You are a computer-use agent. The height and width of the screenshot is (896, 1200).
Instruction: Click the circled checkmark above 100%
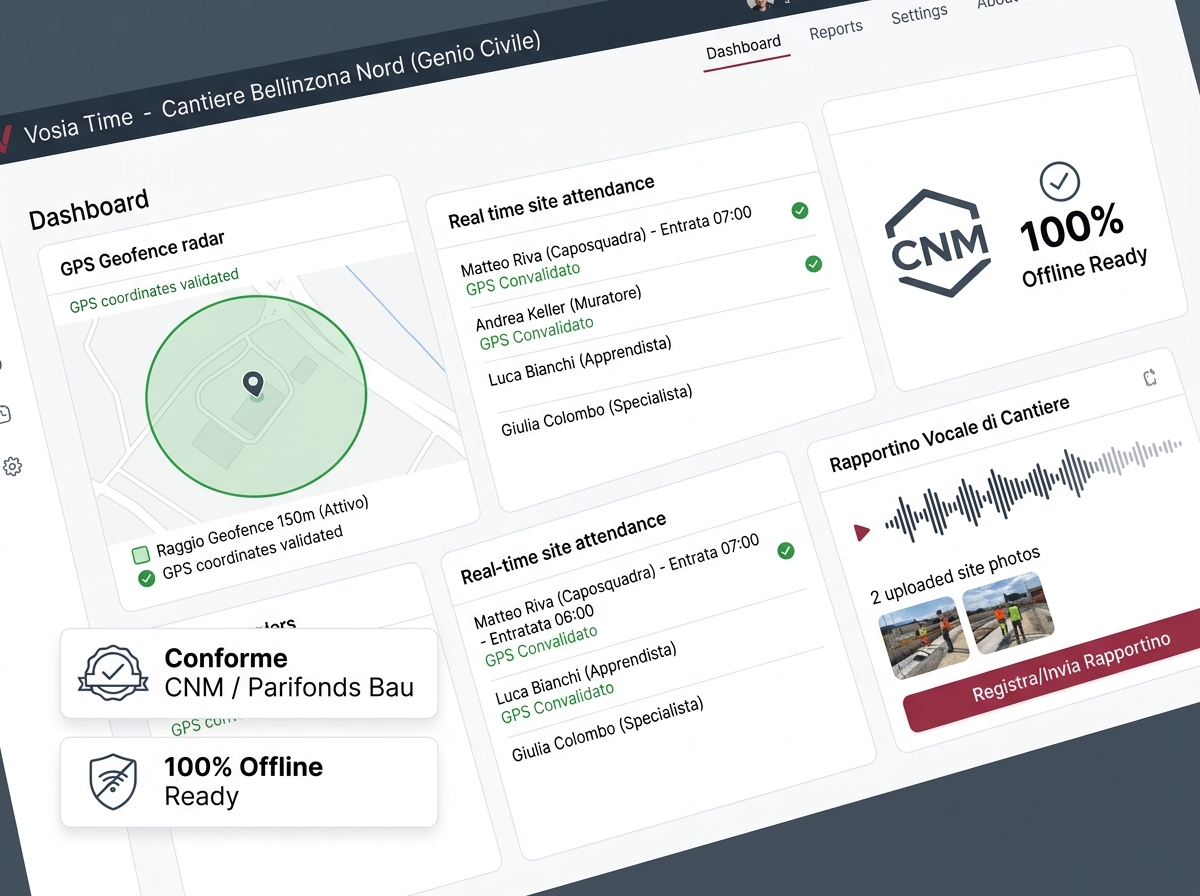point(1060,181)
